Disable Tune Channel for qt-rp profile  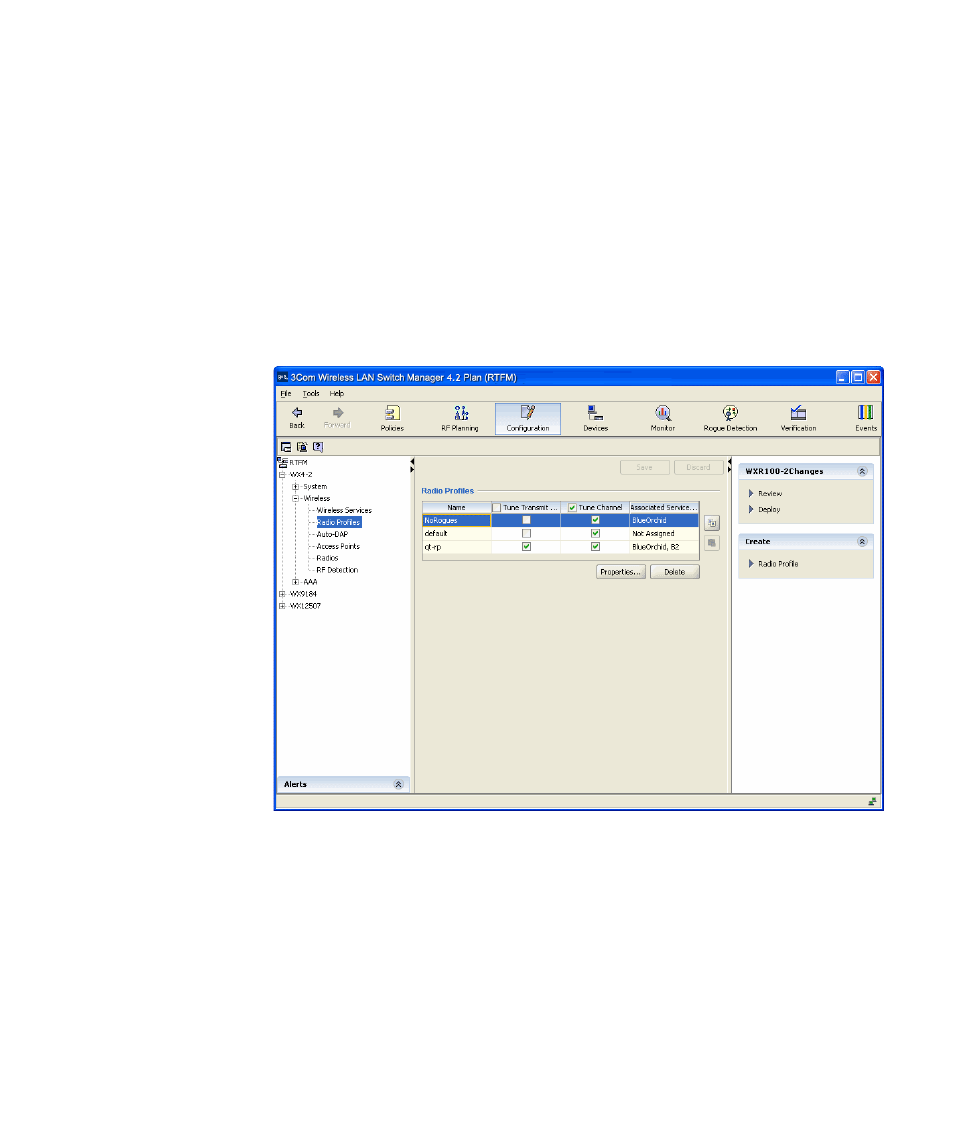tap(595, 546)
